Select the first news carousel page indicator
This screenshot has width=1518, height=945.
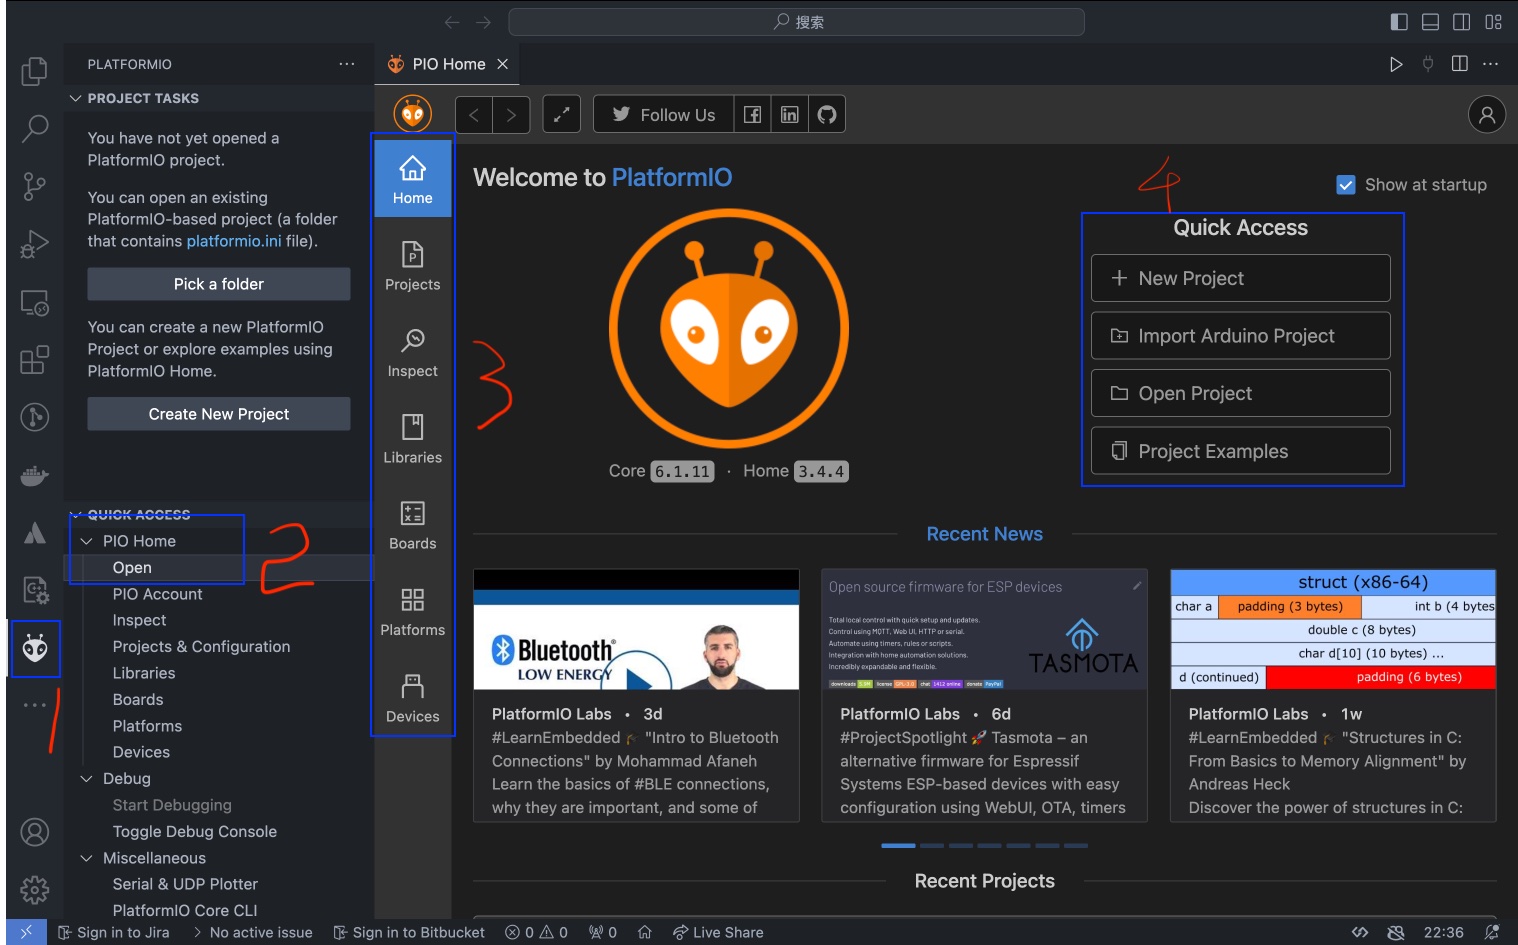coord(898,846)
